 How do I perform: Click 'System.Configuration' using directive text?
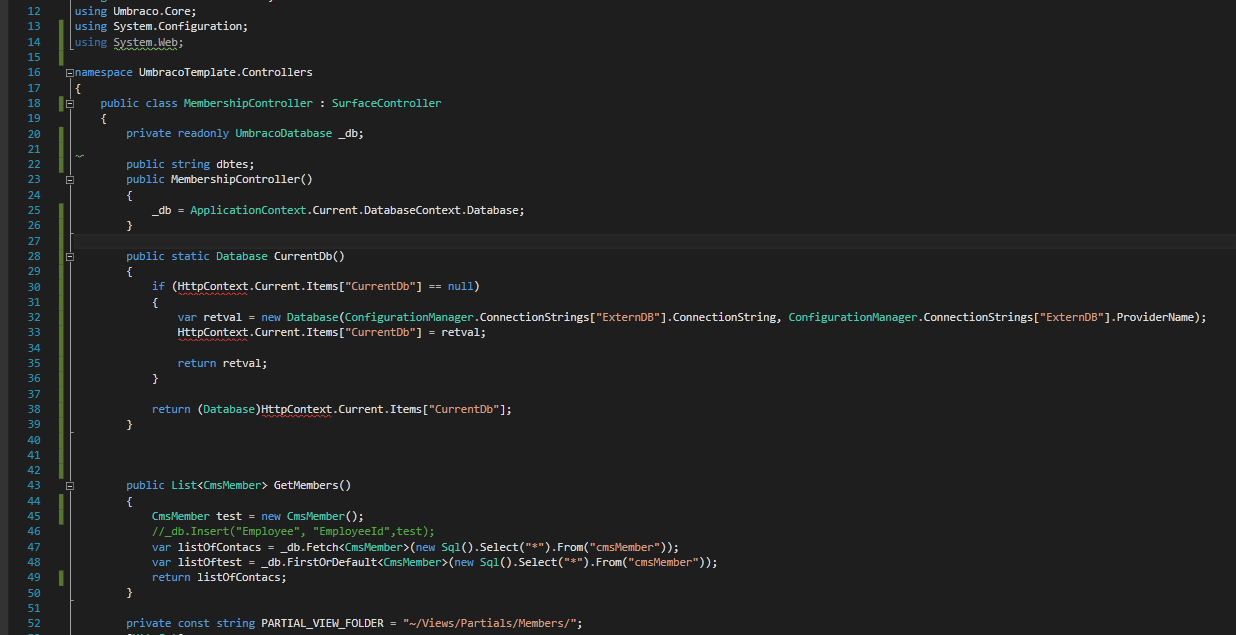coord(180,26)
